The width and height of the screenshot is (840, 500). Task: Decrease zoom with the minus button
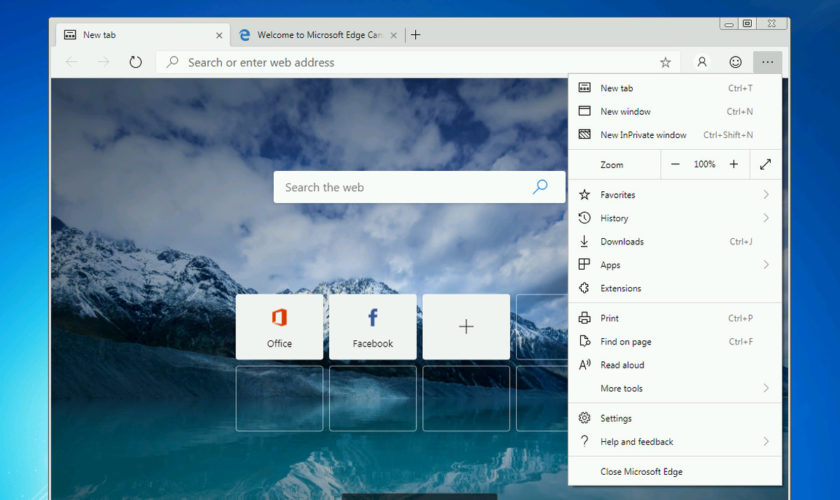[x=676, y=164]
